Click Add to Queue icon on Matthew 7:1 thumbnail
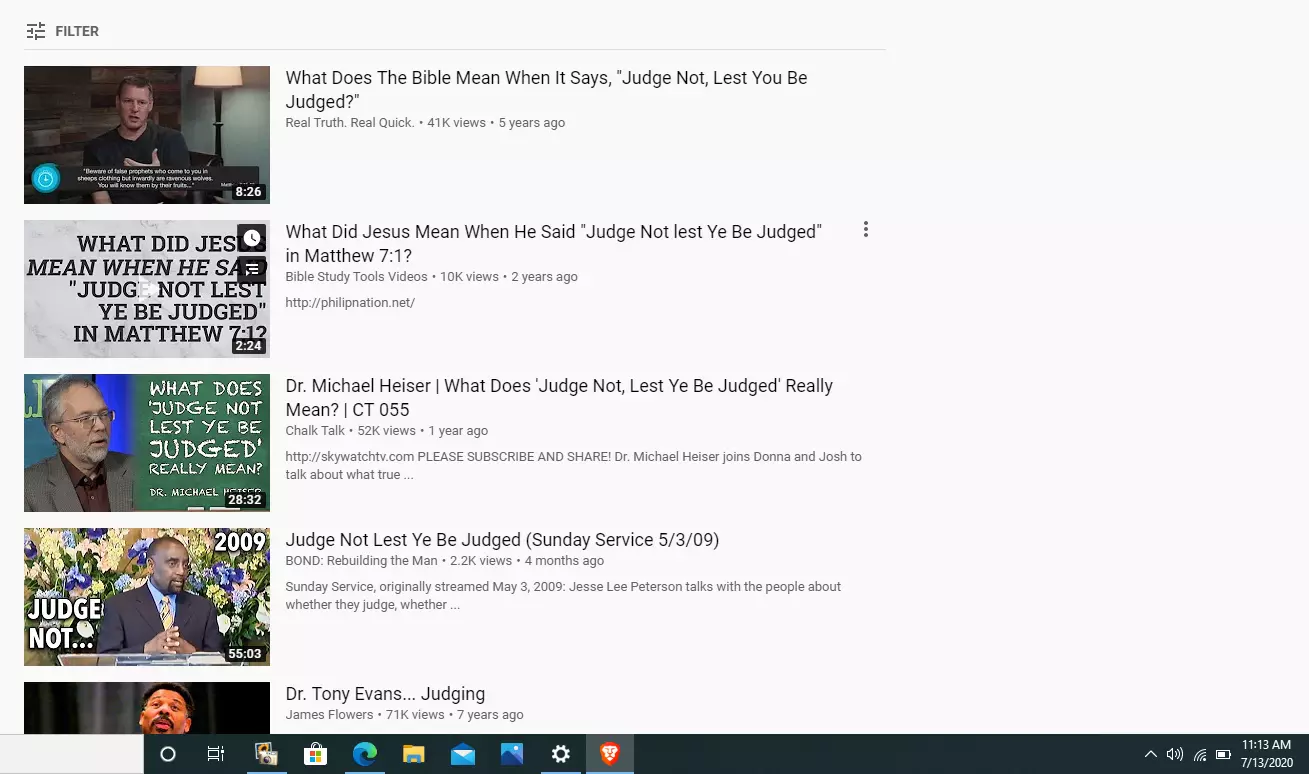Image resolution: width=1309 pixels, height=774 pixels. click(252, 268)
